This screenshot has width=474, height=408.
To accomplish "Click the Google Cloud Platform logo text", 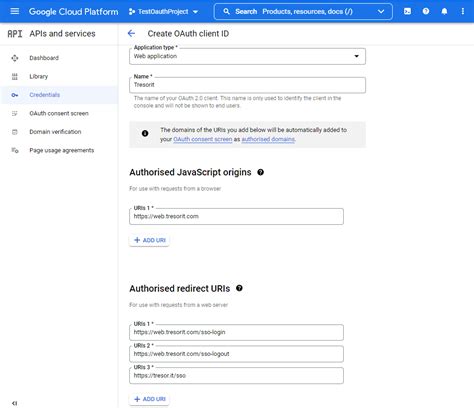I will [x=73, y=12].
